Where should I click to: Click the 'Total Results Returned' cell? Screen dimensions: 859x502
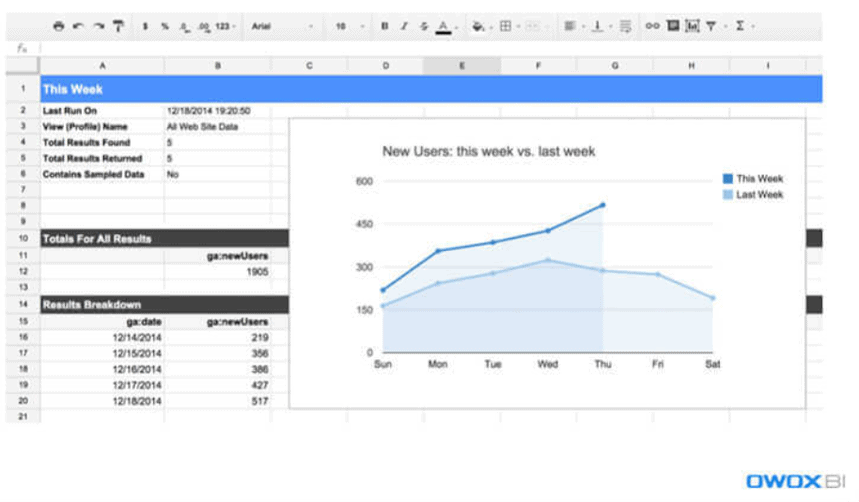(102, 158)
